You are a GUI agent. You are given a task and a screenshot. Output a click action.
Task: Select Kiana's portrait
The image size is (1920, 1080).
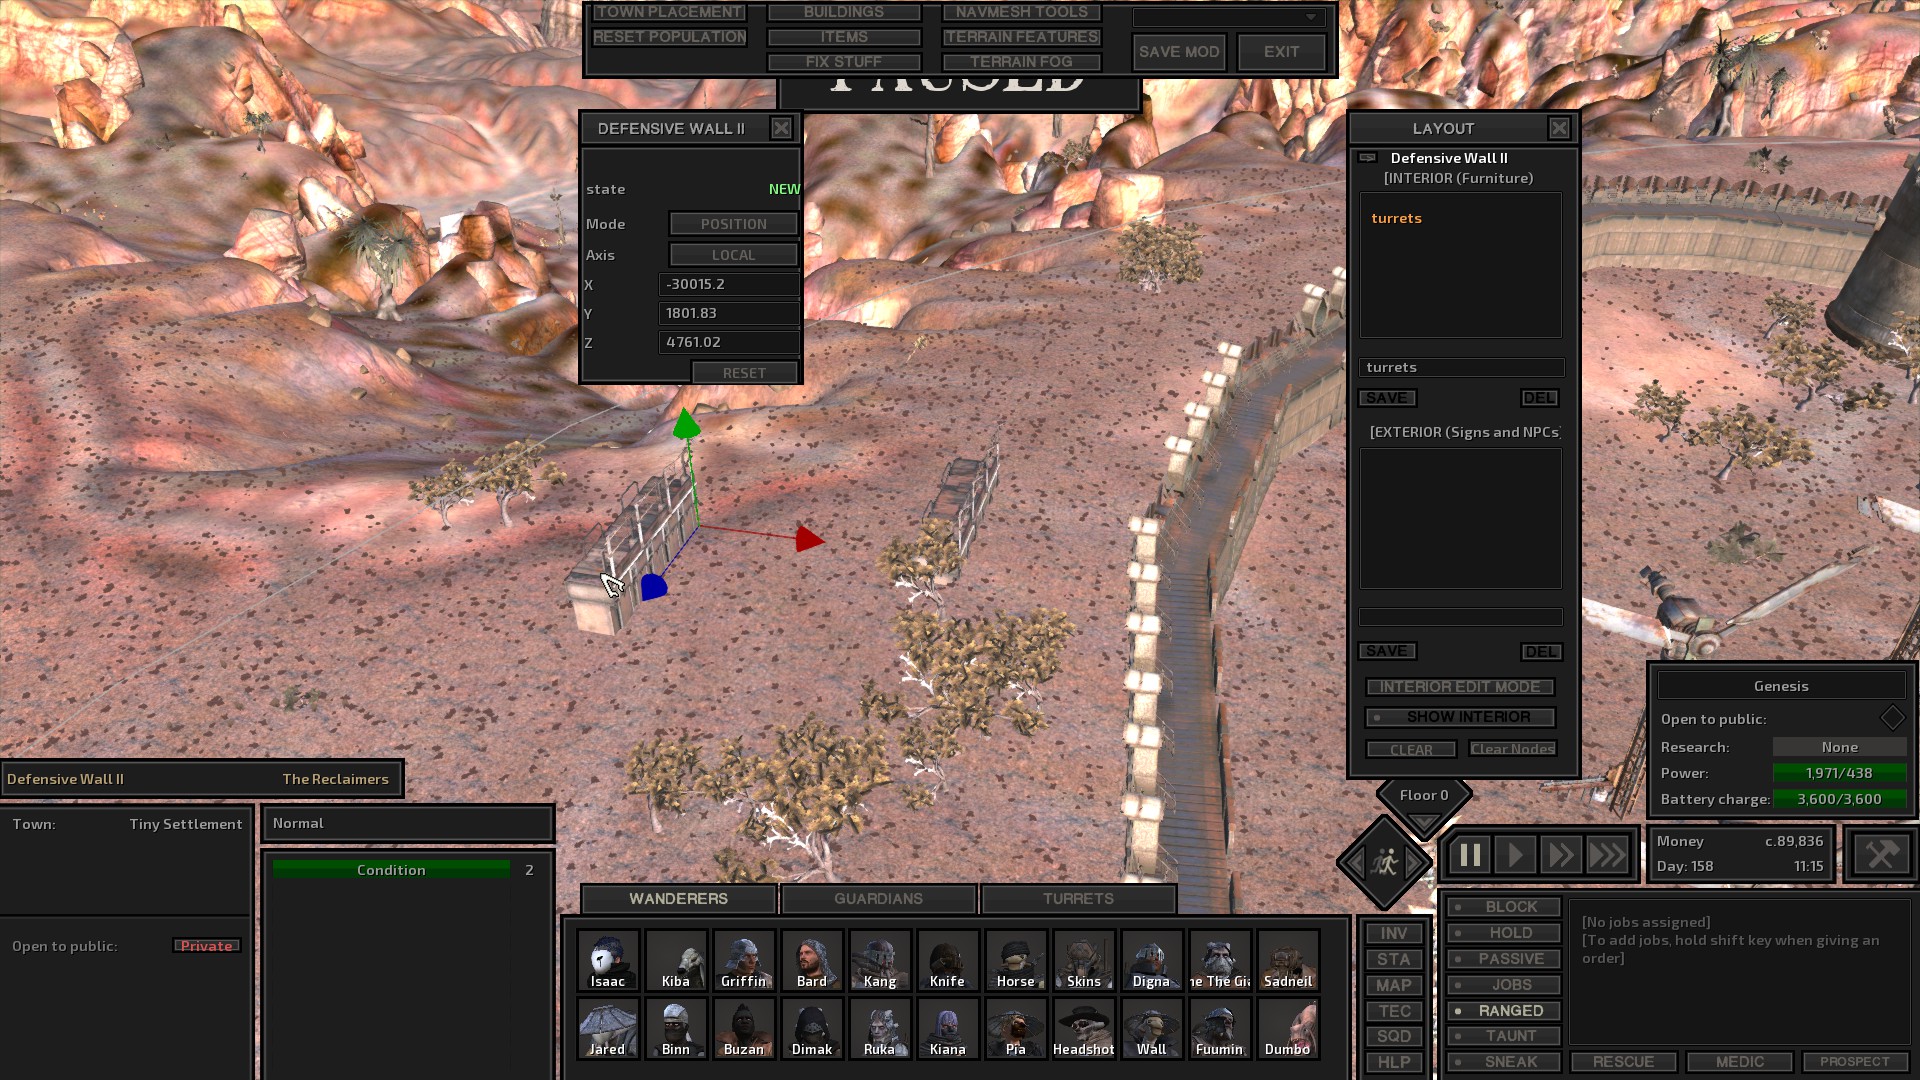947,1029
